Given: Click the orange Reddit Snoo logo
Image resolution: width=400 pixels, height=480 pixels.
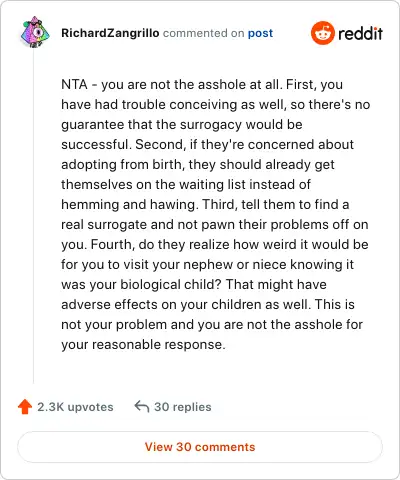Looking at the screenshot, I should click(x=322, y=33).
